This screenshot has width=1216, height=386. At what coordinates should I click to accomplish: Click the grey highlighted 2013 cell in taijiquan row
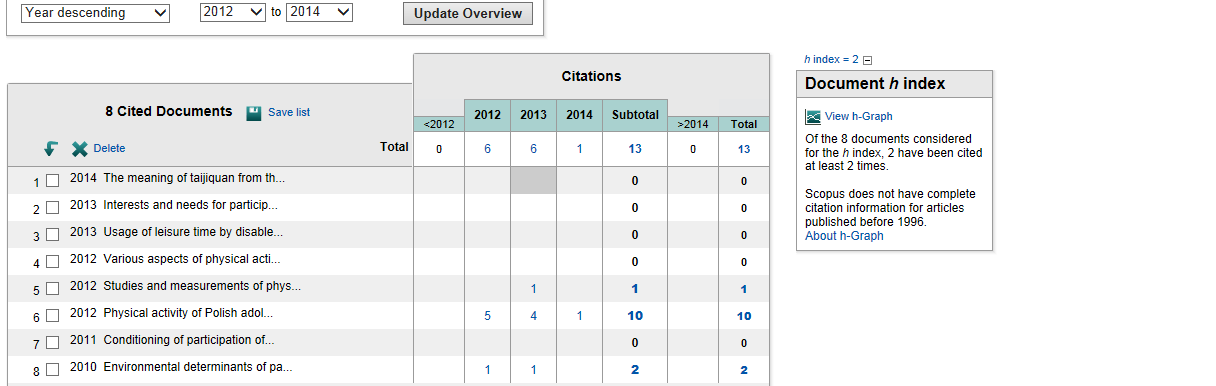(533, 180)
